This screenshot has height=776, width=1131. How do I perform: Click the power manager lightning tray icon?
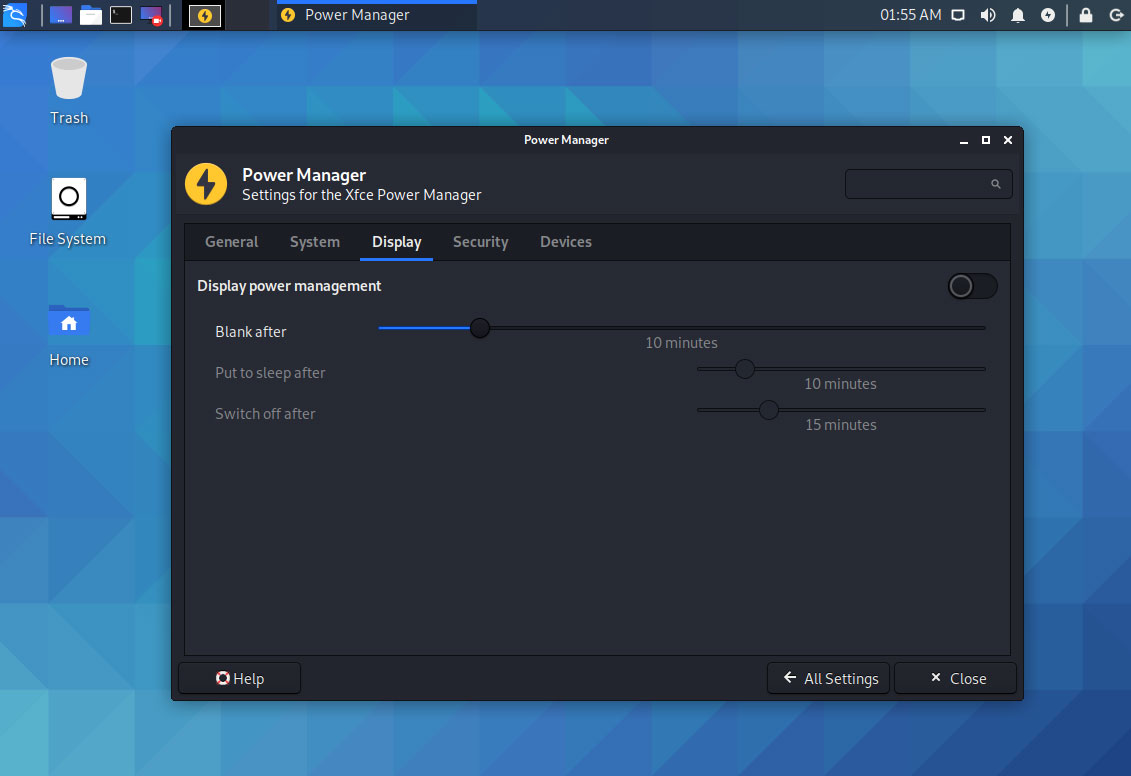tap(1048, 15)
